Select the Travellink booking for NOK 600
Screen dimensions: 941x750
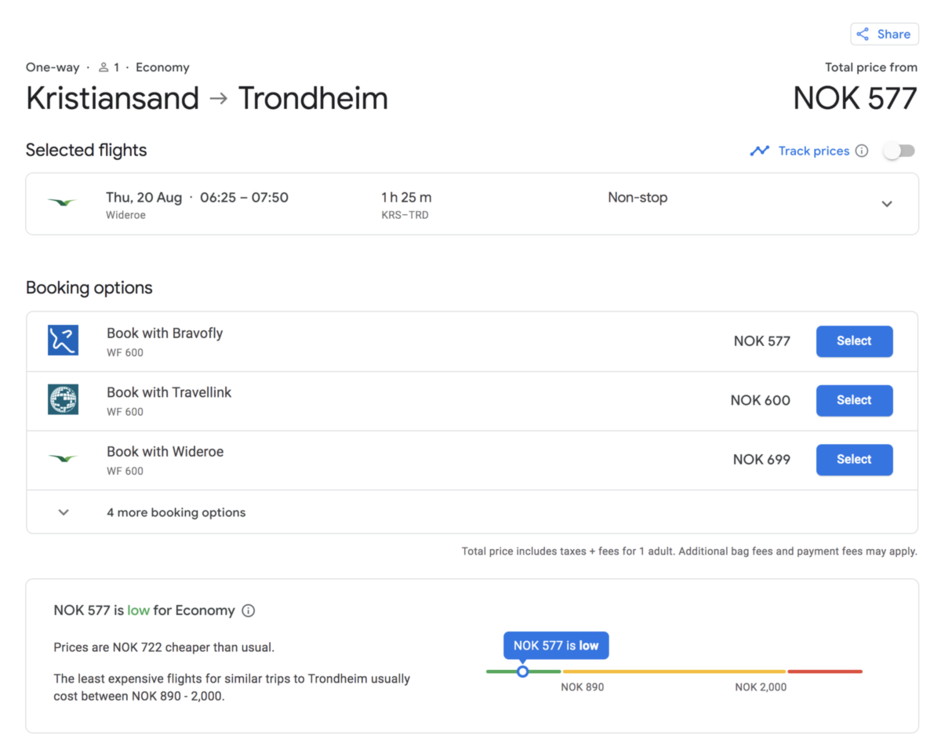(854, 400)
